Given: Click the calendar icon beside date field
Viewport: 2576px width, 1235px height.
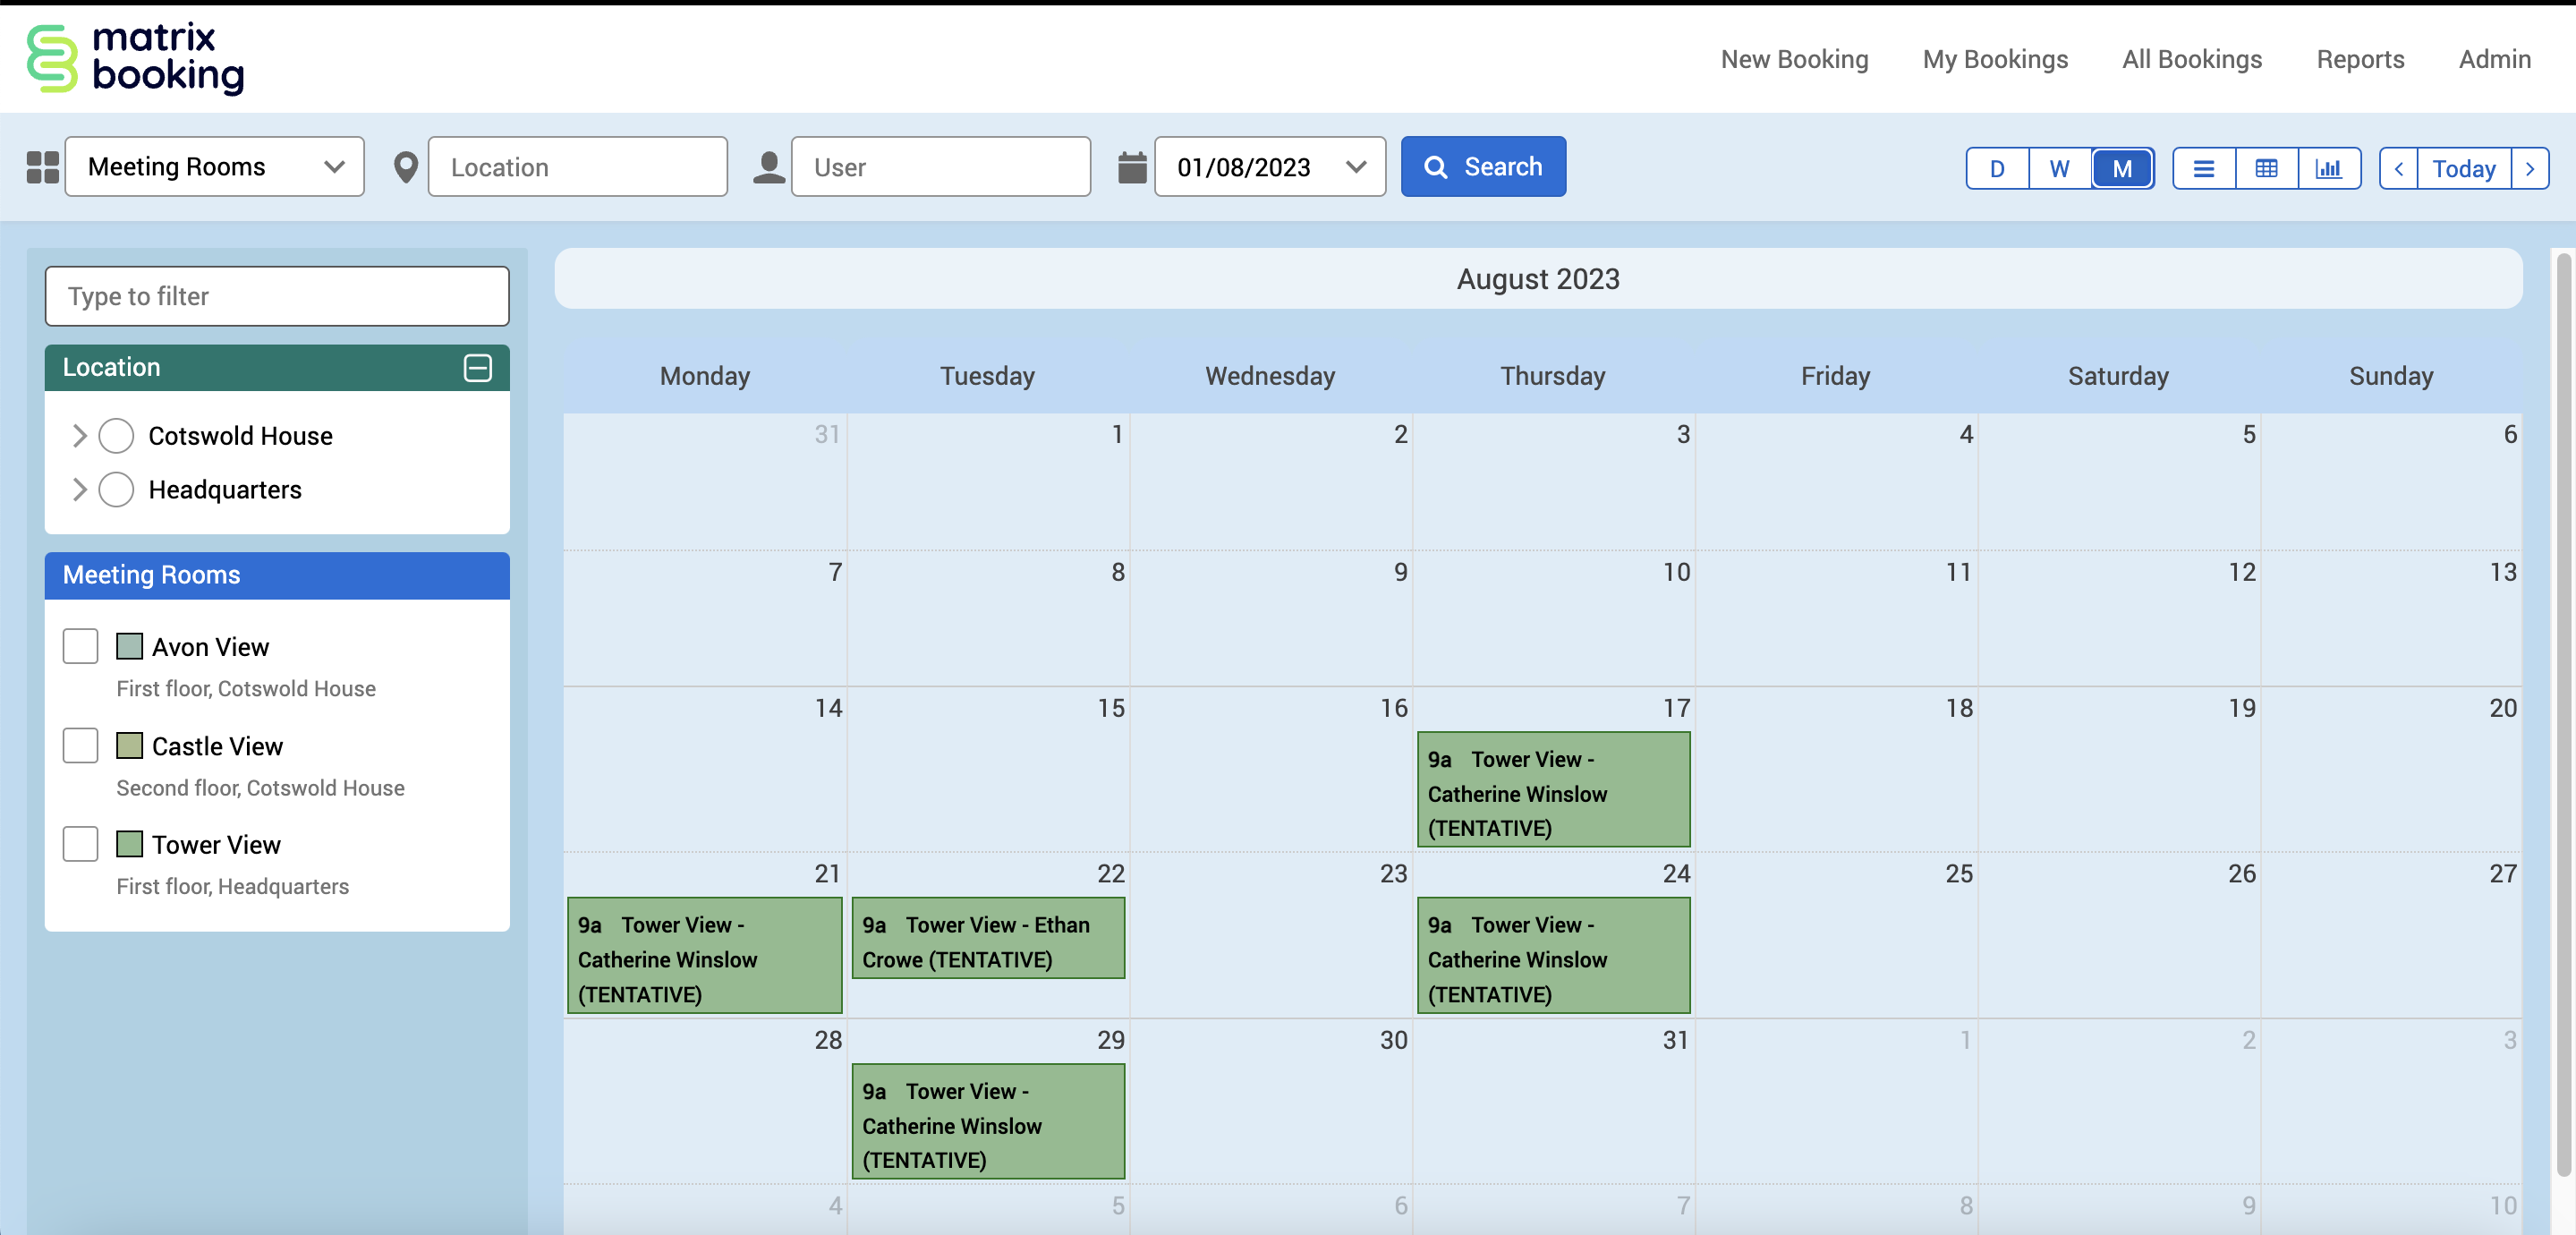Looking at the screenshot, I should pyautogui.click(x=1131, y=167).
